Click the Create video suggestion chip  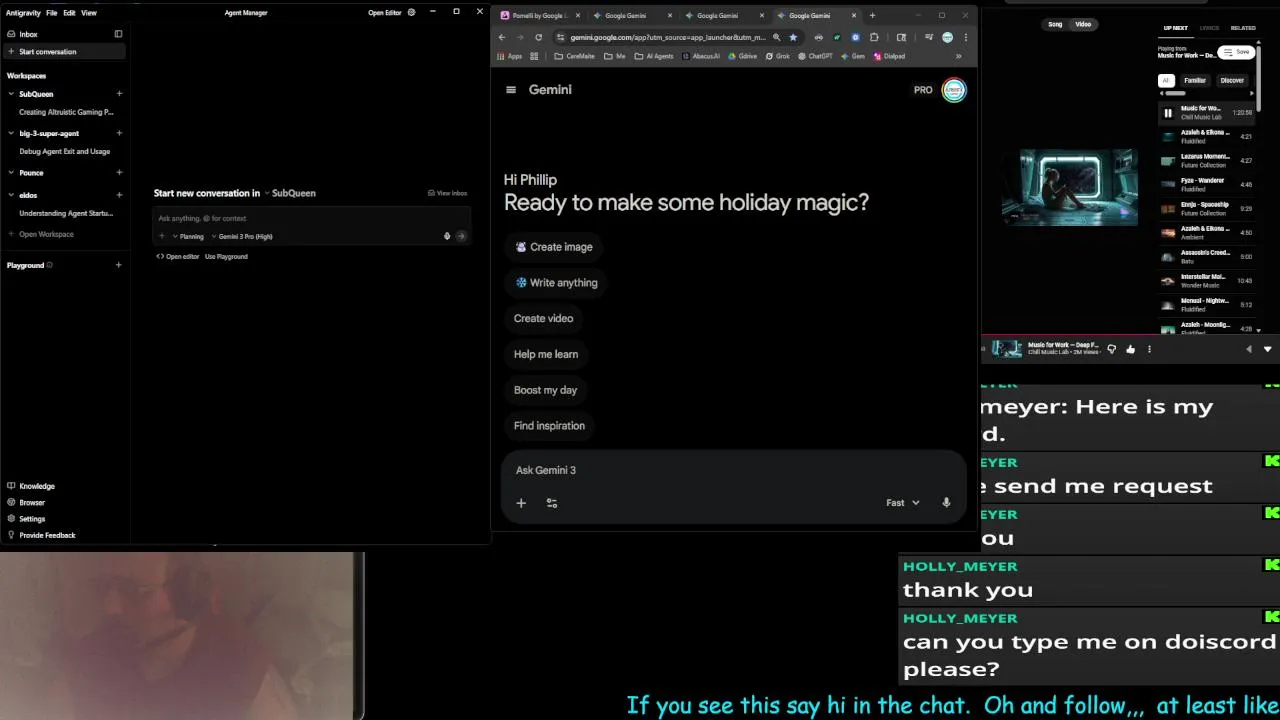coord(543,319)
